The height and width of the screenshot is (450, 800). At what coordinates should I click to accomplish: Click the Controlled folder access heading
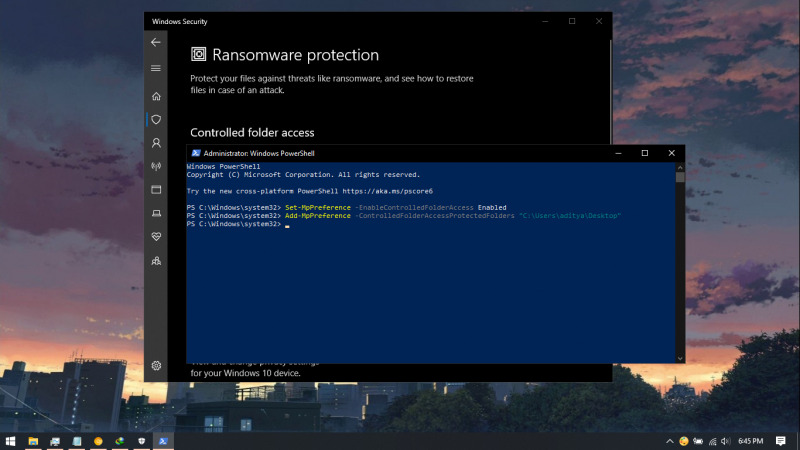(252, 133)
